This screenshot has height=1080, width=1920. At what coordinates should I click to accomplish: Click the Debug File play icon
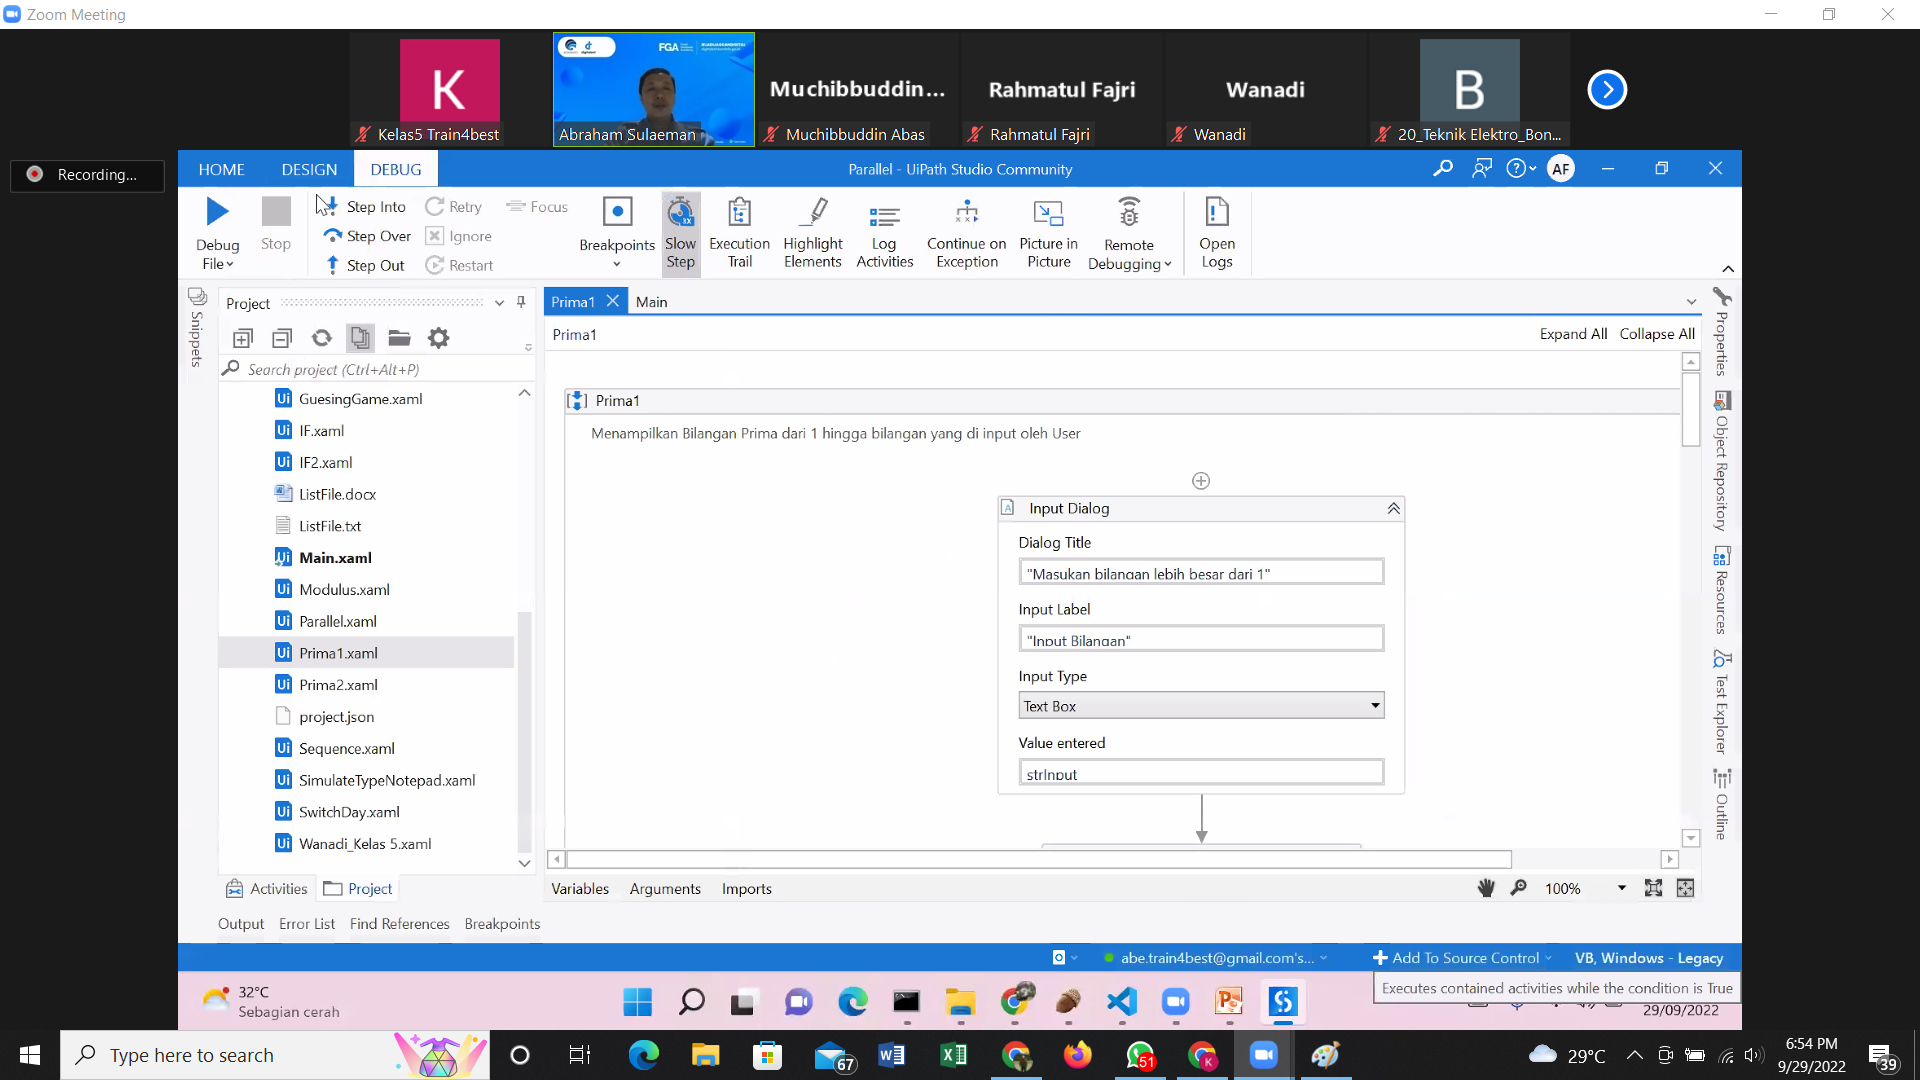click(217, 212)
